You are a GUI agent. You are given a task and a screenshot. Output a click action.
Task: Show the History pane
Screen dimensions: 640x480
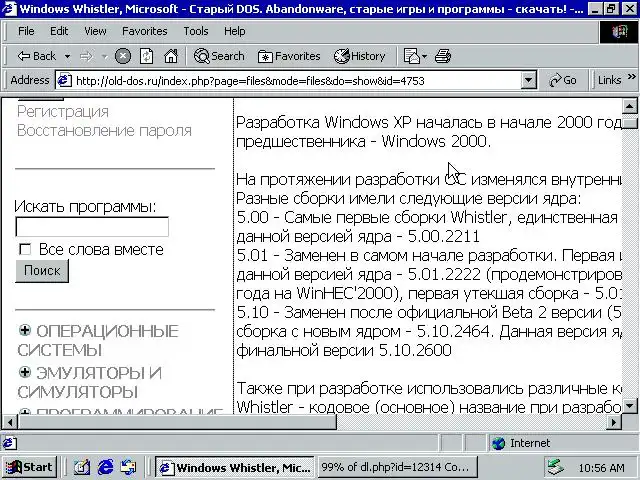[x=359, y=56]
